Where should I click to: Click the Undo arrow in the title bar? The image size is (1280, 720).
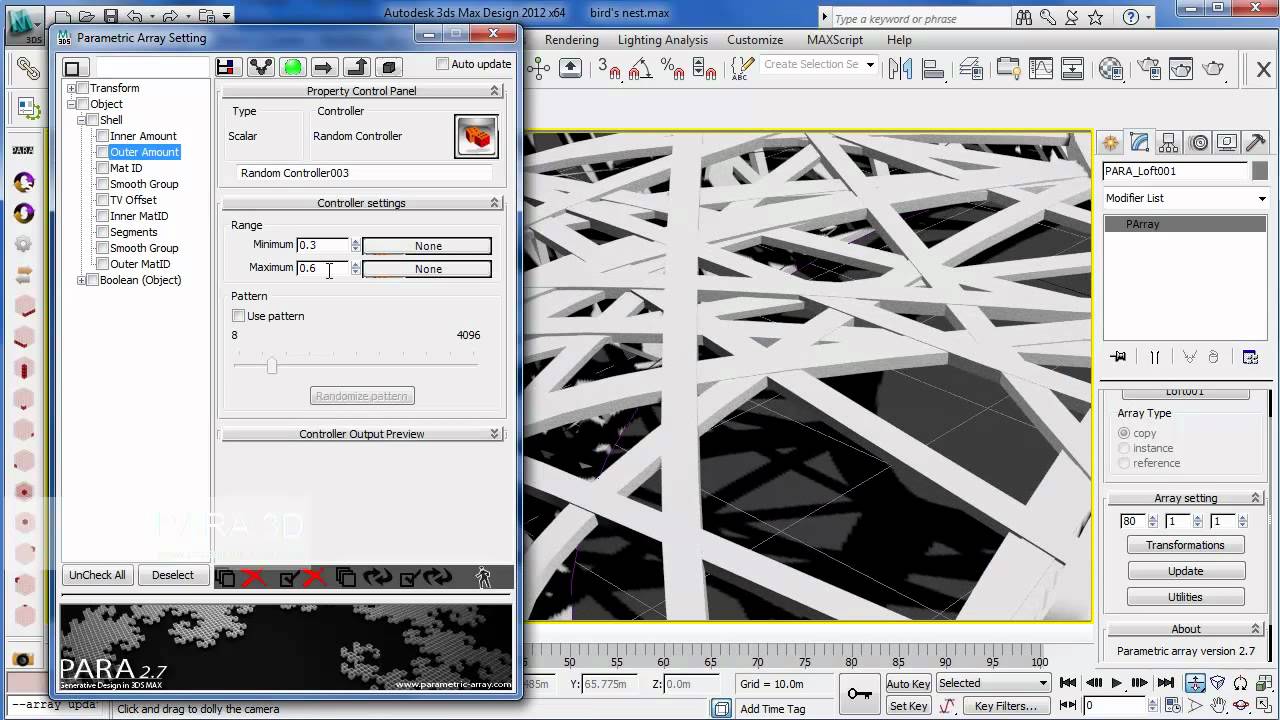[x=135, y=16]
